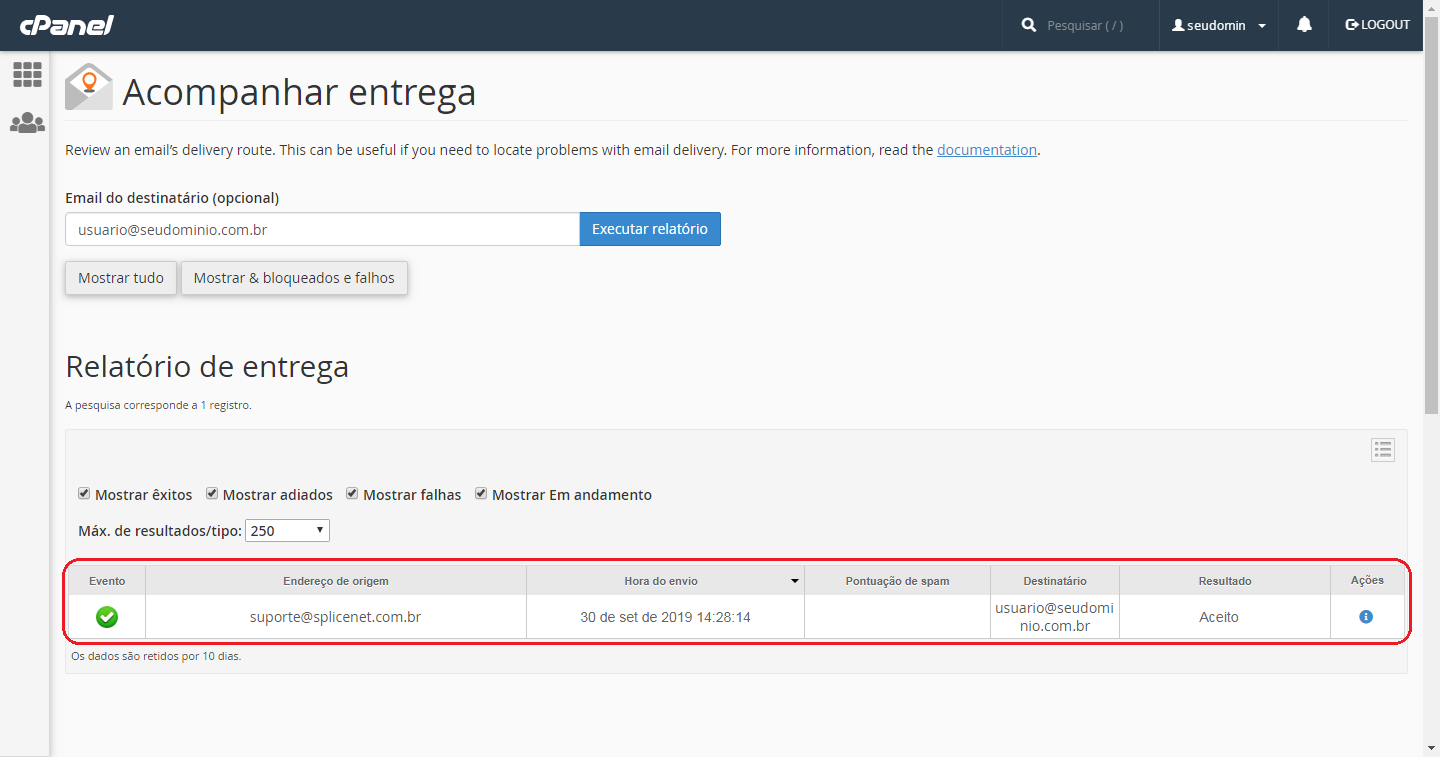The width and height of the screenshot is (1440, 757).
Task: Open the info action icon for usuario@seudominio.com.br
Action: [x=1366, y=617]
